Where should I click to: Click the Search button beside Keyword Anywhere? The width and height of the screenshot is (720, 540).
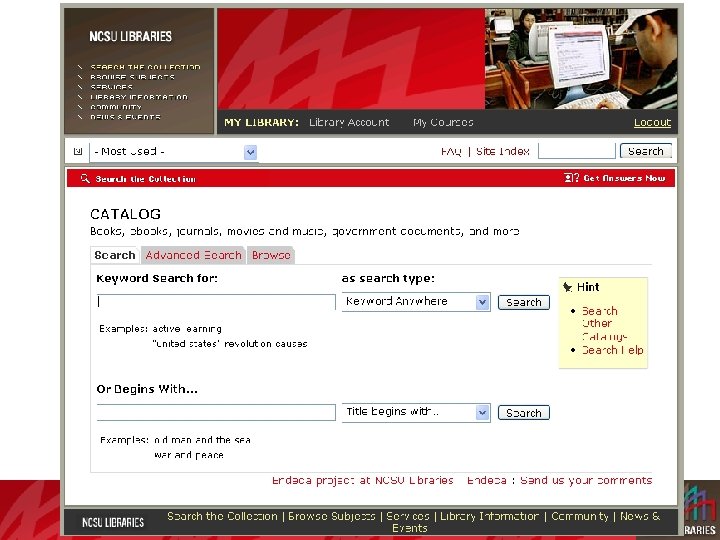(523, 302)
